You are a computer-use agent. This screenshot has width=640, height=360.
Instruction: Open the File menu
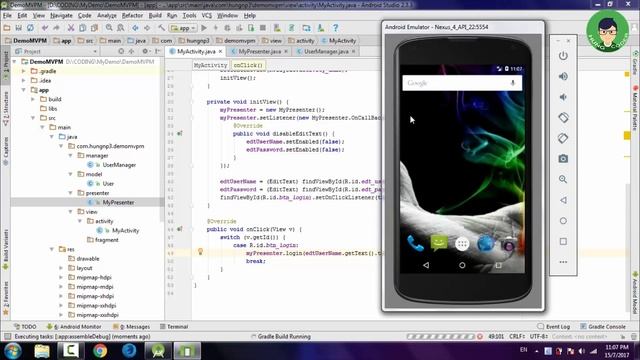click(7, 16)
